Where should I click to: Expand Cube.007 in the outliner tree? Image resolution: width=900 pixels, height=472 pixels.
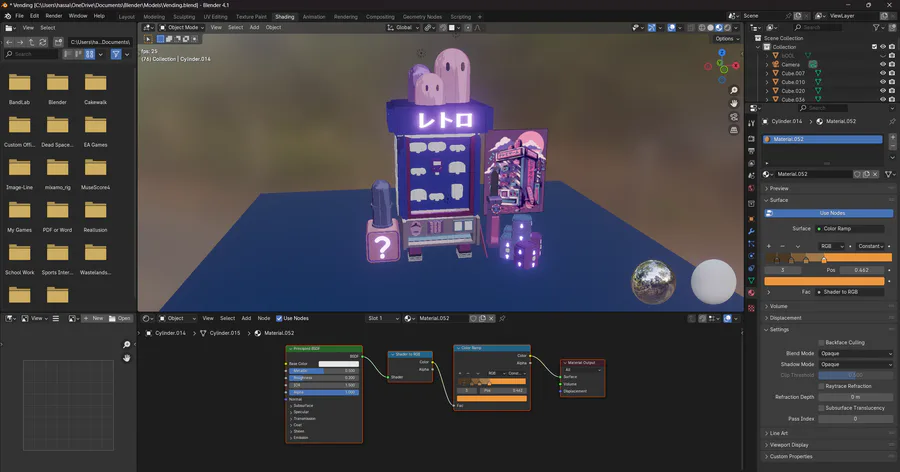767,73
